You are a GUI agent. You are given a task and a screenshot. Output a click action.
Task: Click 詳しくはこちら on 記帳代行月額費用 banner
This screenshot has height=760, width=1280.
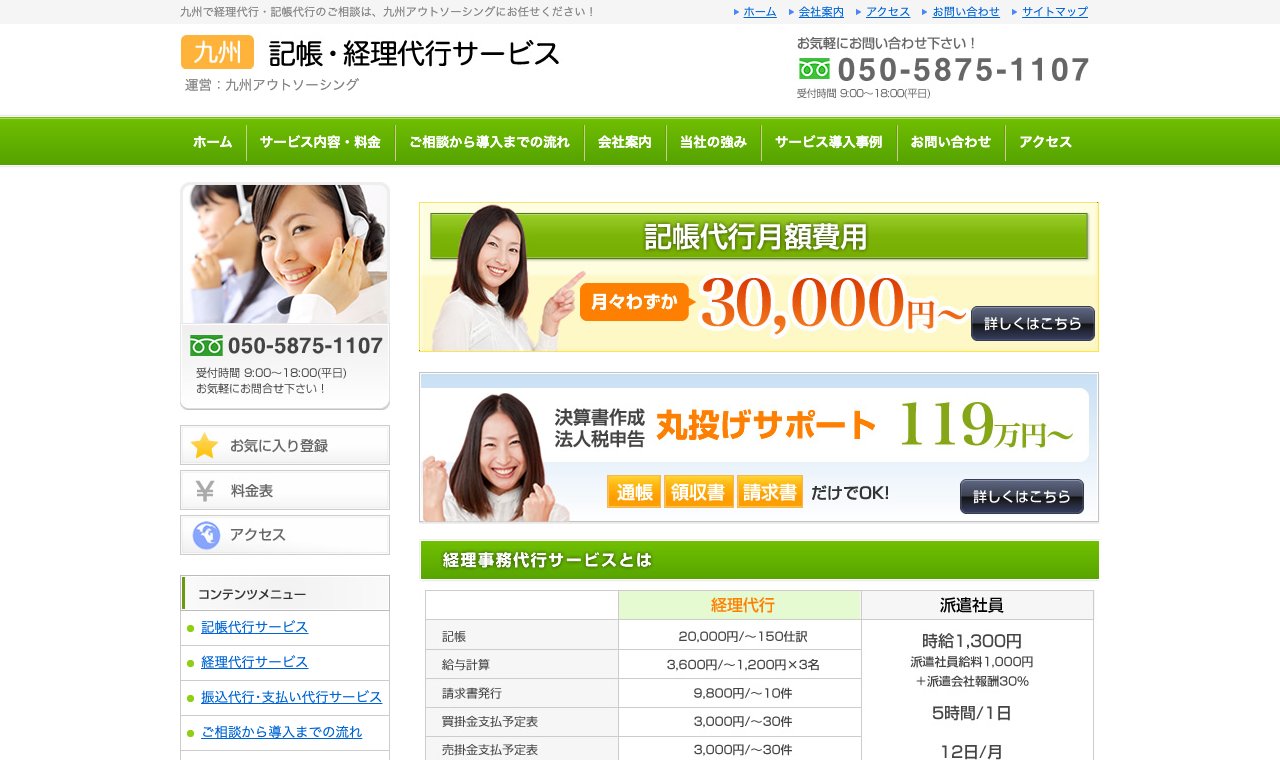click(x=1033, y=324)
